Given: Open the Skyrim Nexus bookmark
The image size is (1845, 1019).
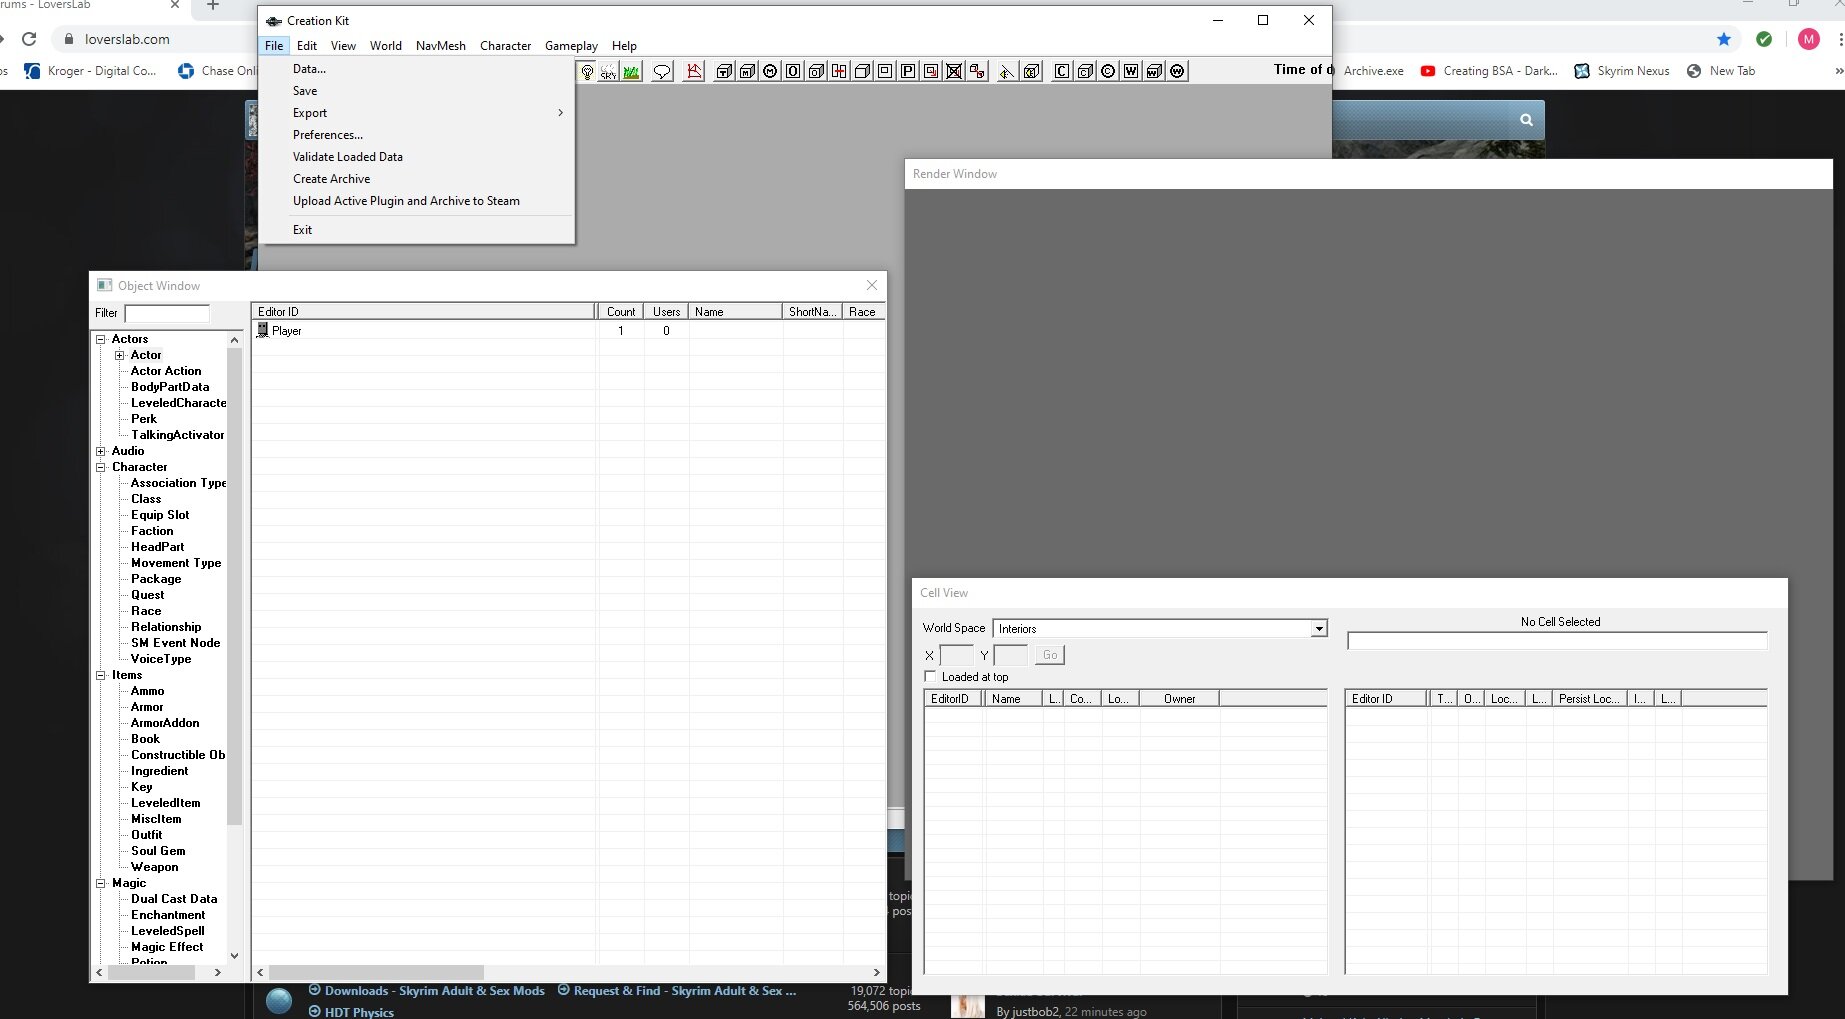Looking at the screenshot, I should [x=1622, y=71].
